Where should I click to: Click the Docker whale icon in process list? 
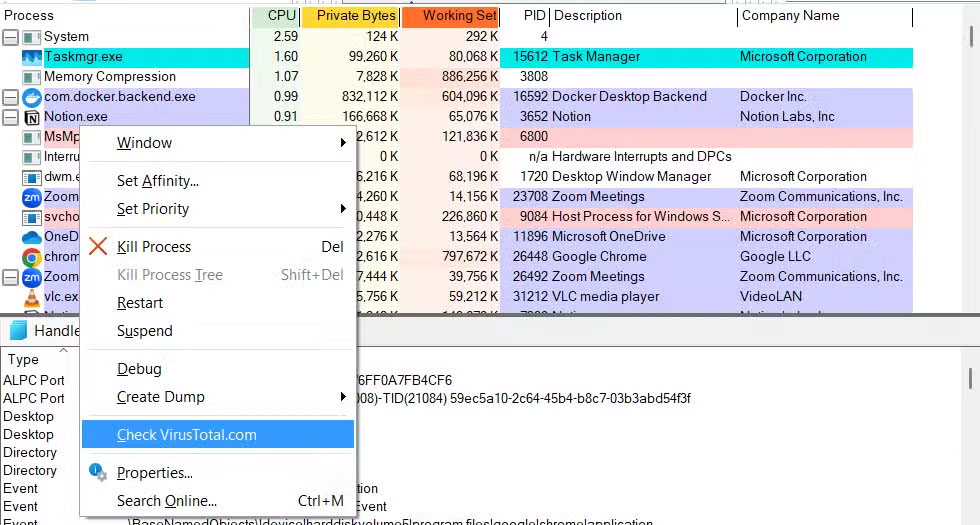tap(31, 97)
